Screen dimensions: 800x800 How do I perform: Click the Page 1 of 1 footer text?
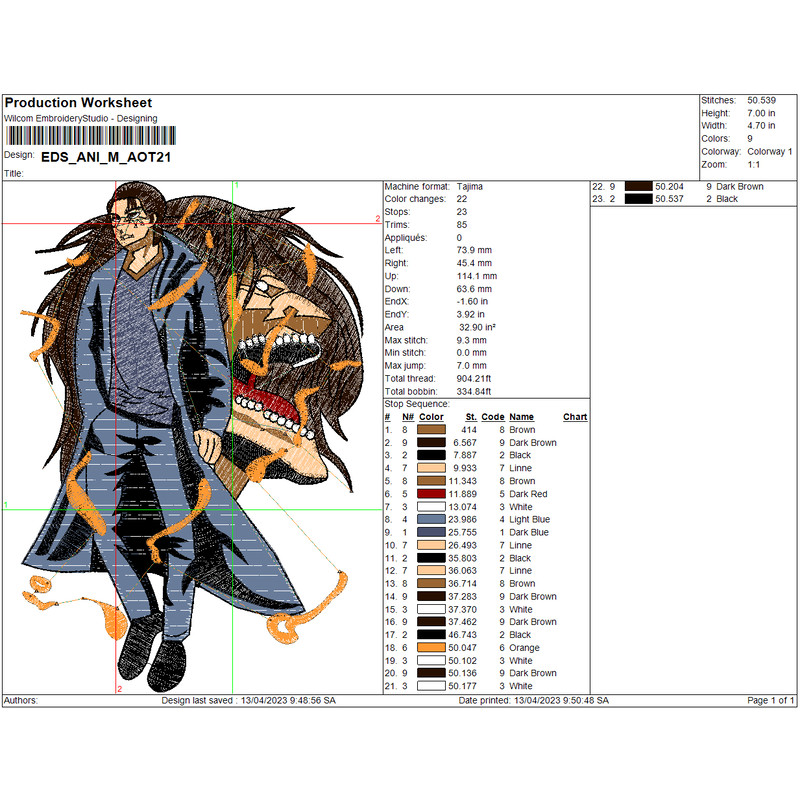point(771,701)
